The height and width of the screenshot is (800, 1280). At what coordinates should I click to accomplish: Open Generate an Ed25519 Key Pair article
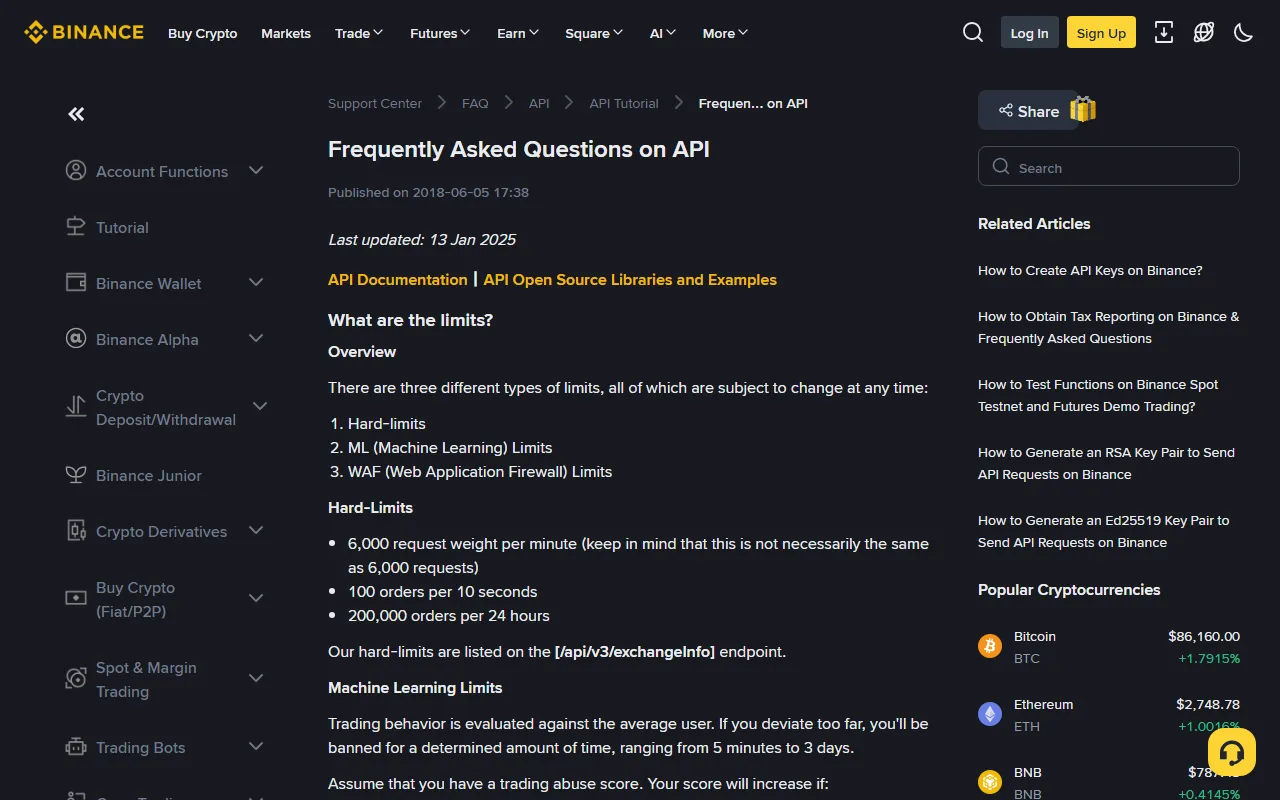[x=1104, y=531]
